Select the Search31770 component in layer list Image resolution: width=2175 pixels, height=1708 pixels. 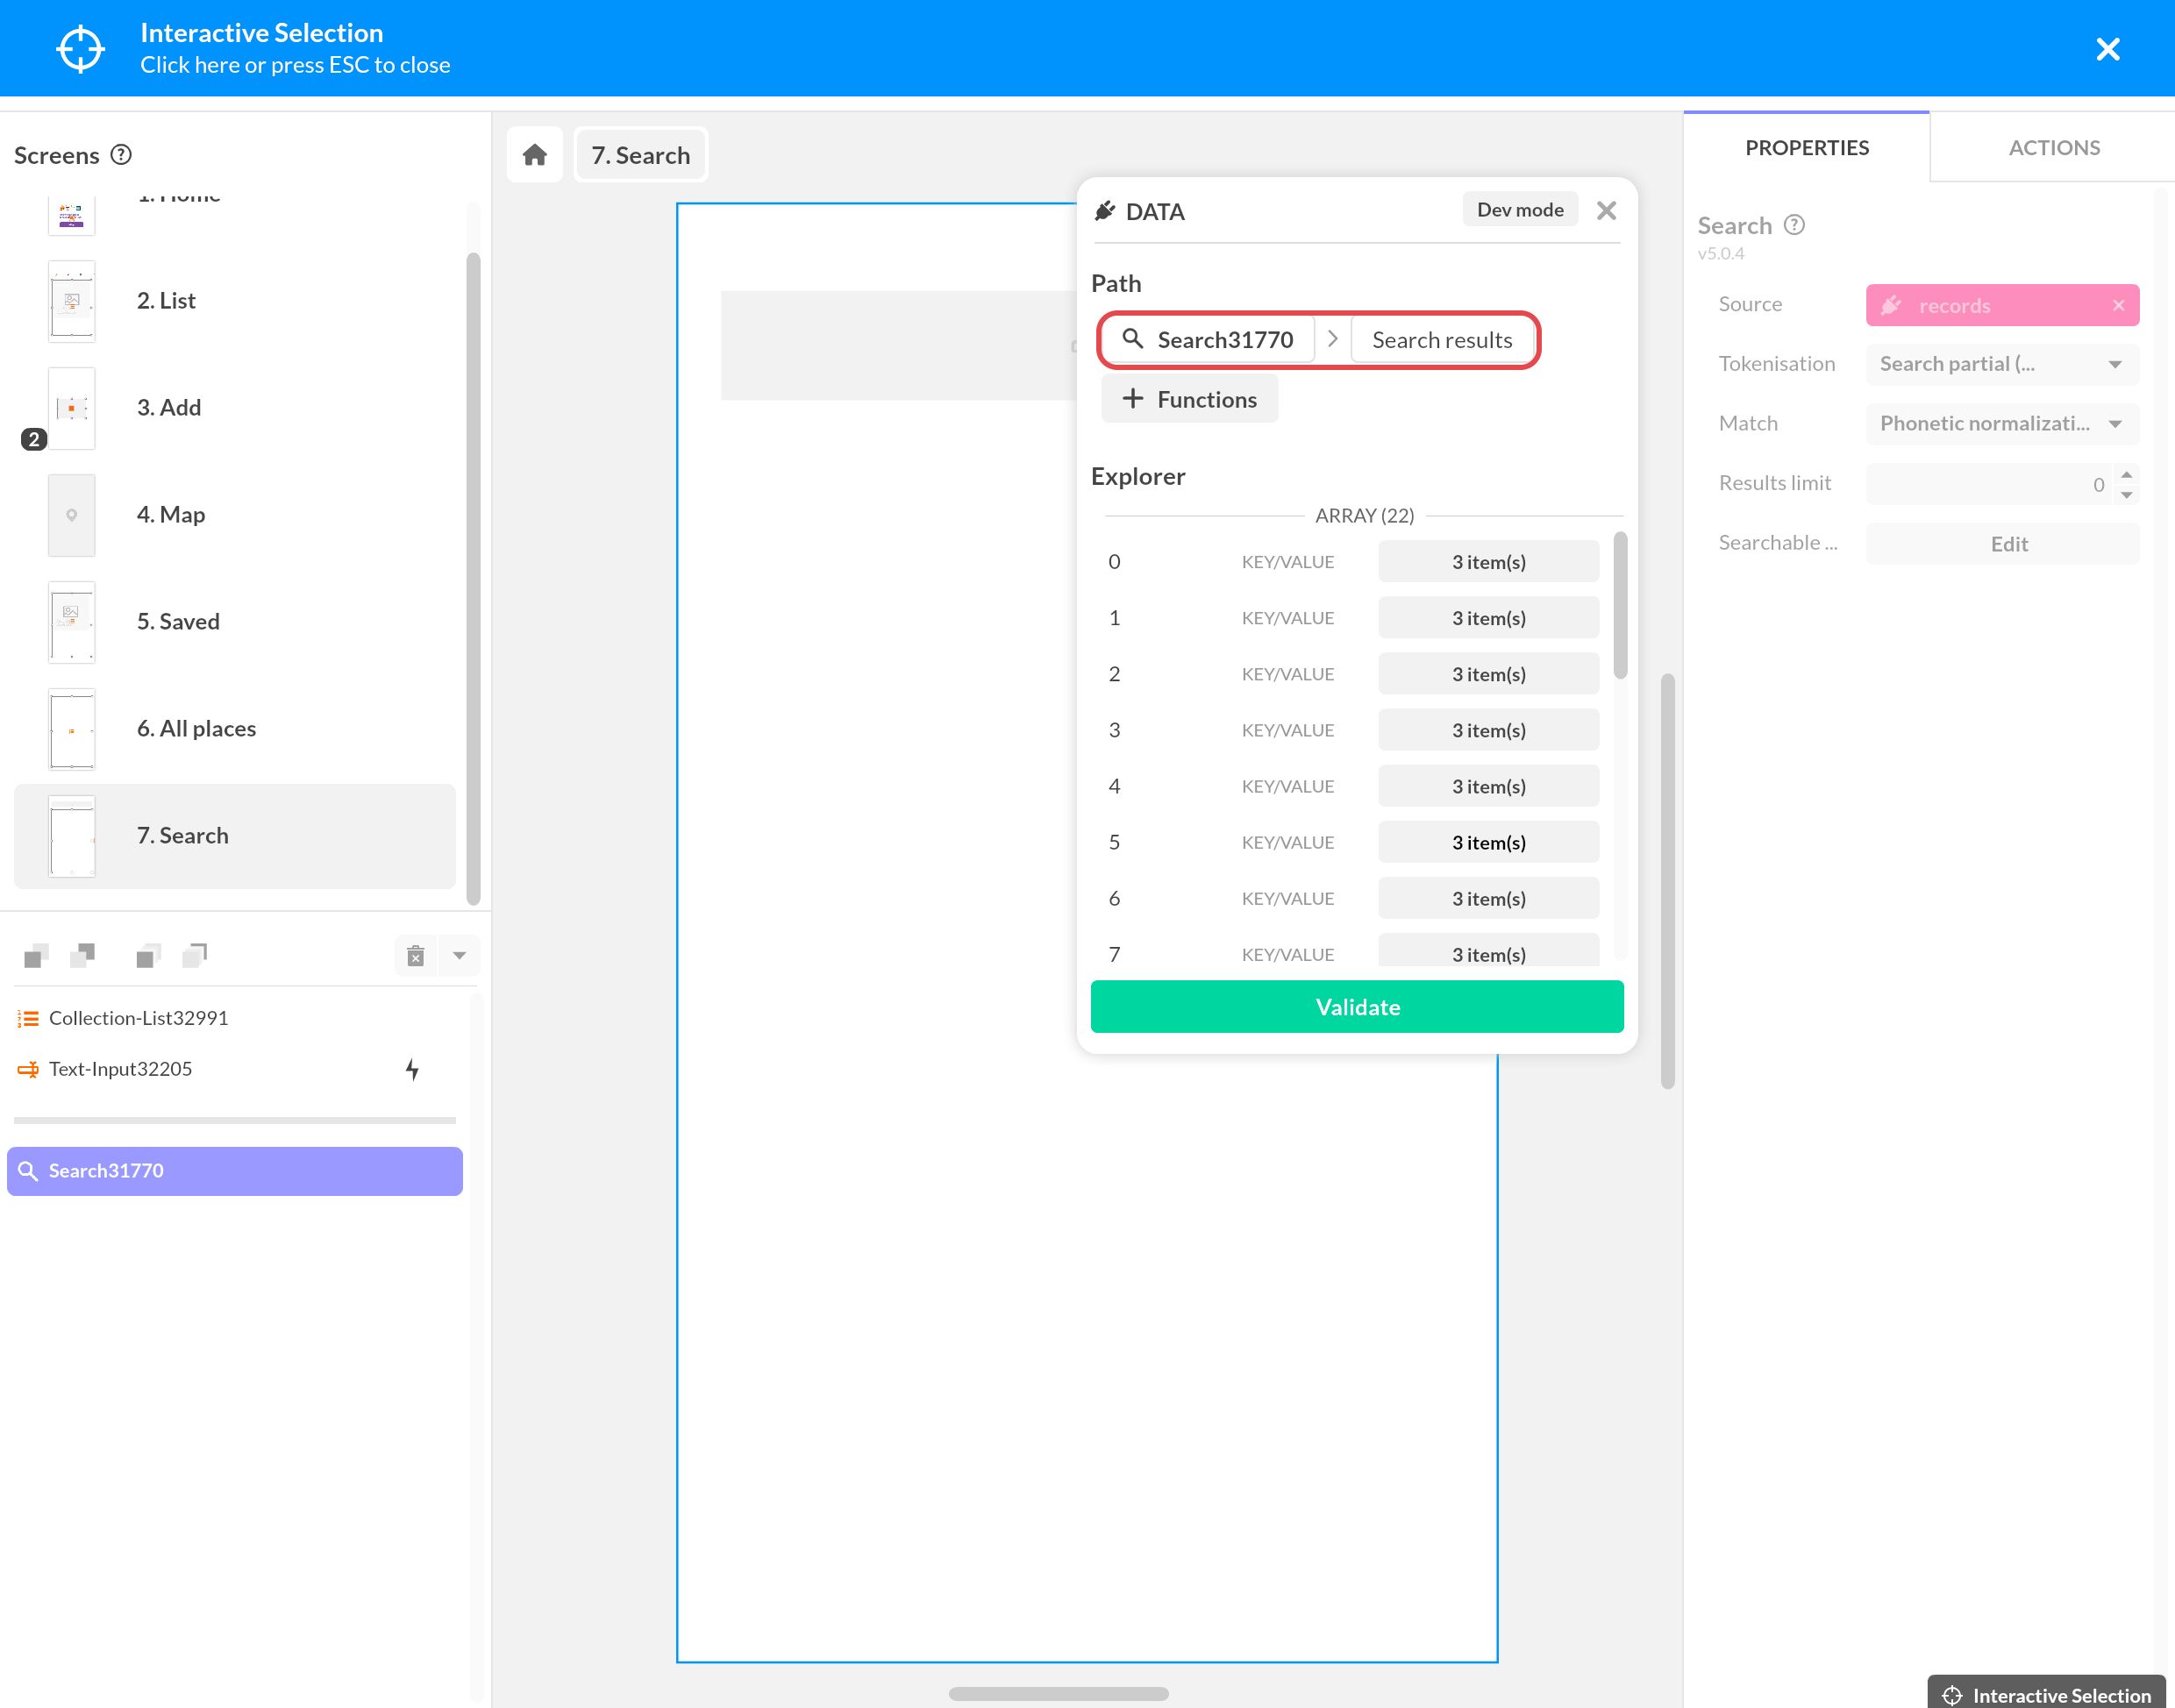235,1171
